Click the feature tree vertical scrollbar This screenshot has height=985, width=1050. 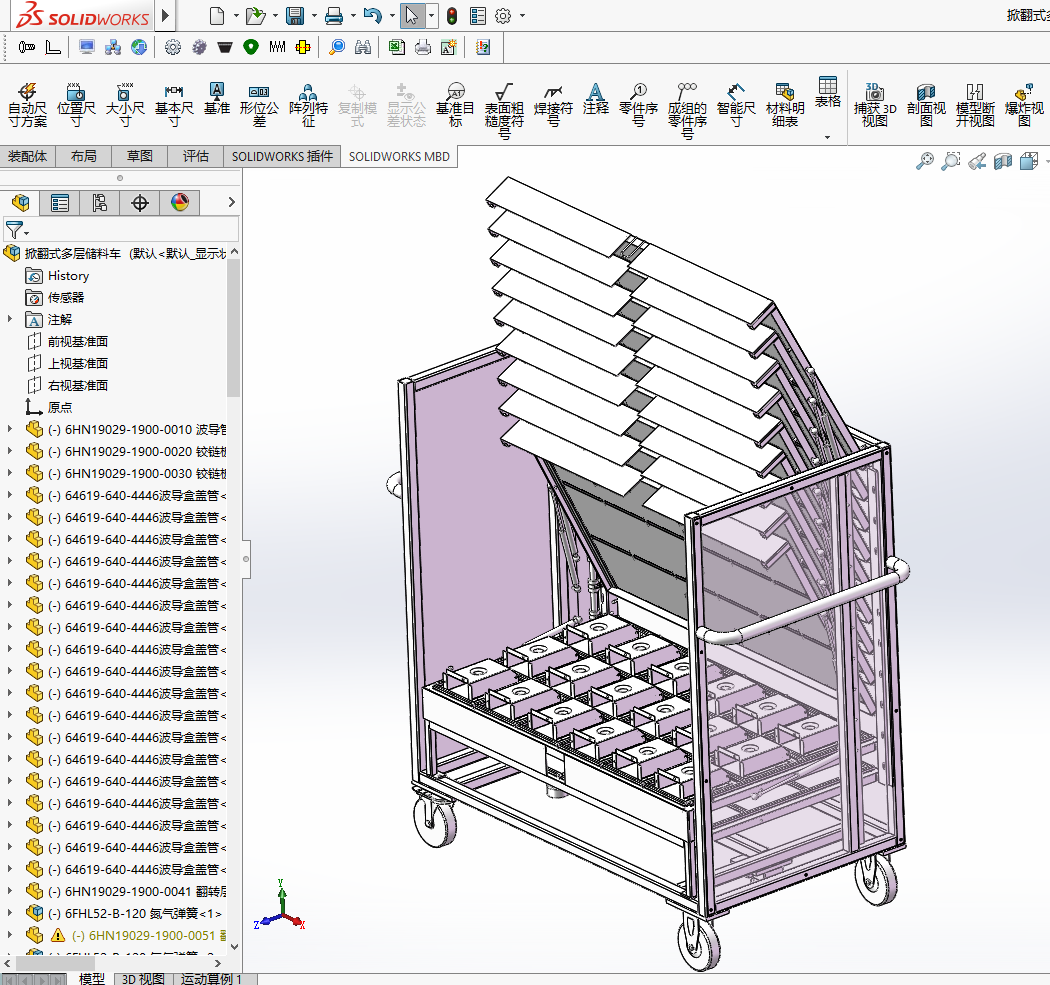point(233,327)
